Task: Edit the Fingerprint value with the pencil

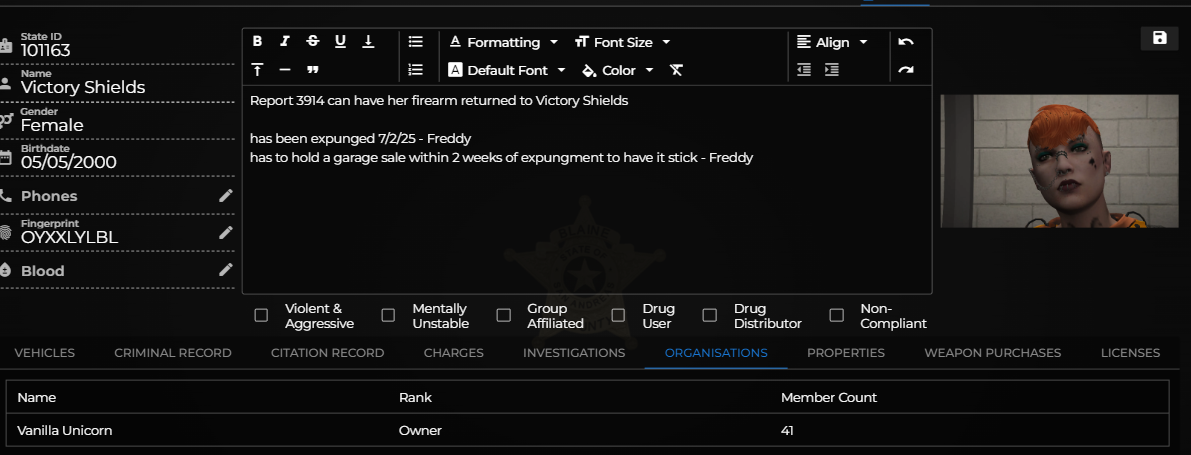Action: tap(226, 232)
